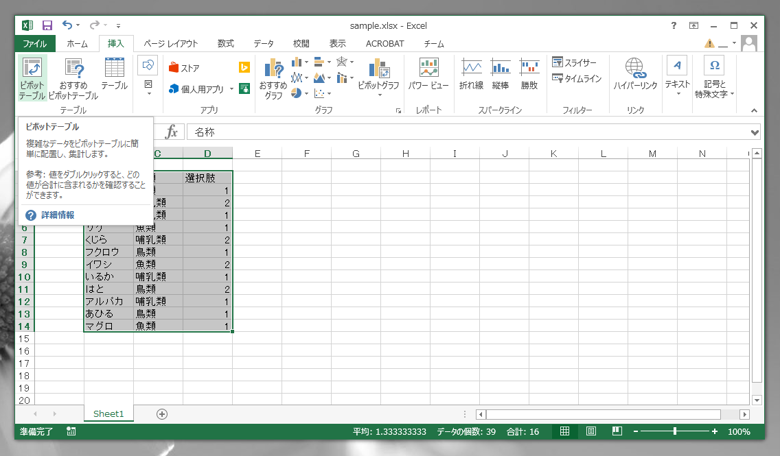The width and height of the screenshot is (780, 456).
Task: Open the PivotChart (ピボットグラフ) dropdown
Action: point(379,94)
